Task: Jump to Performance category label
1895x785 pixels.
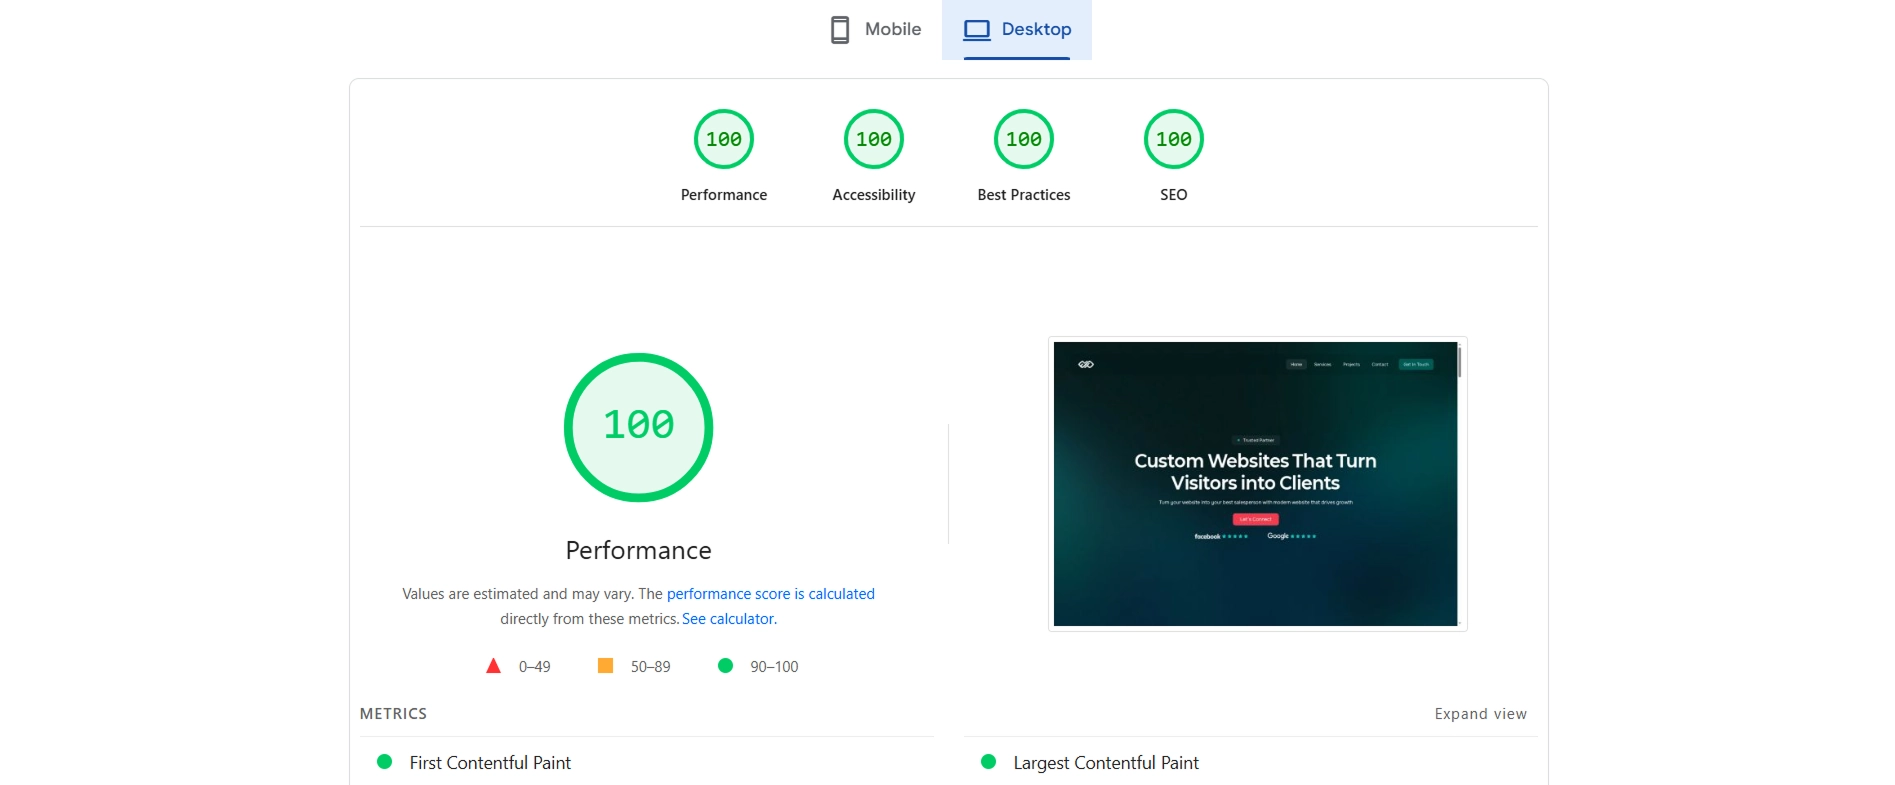Action: pyautogui.click(x=724, y=195)
